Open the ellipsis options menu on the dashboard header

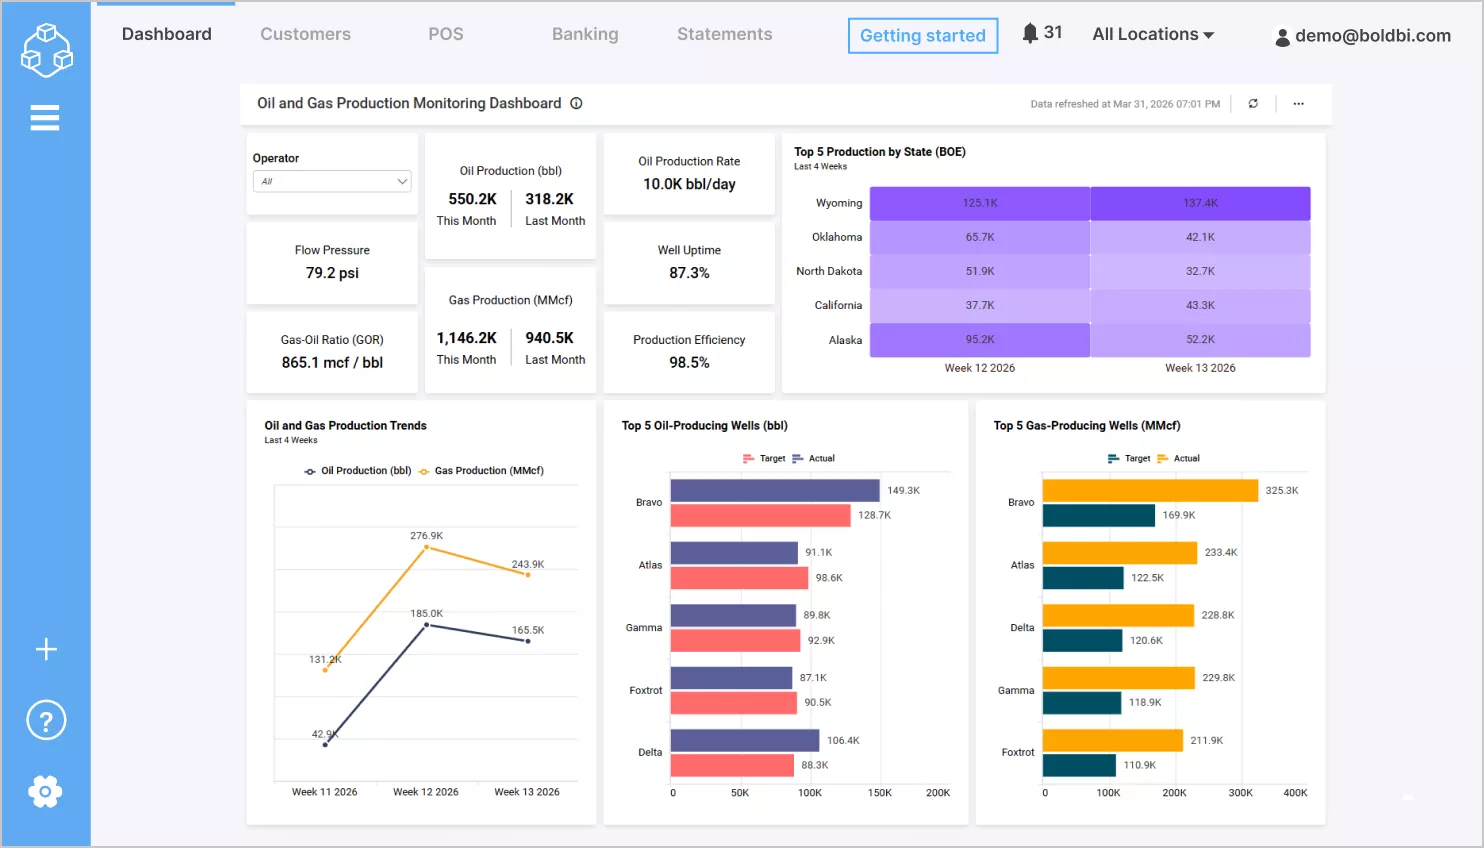click(1298, 103)
